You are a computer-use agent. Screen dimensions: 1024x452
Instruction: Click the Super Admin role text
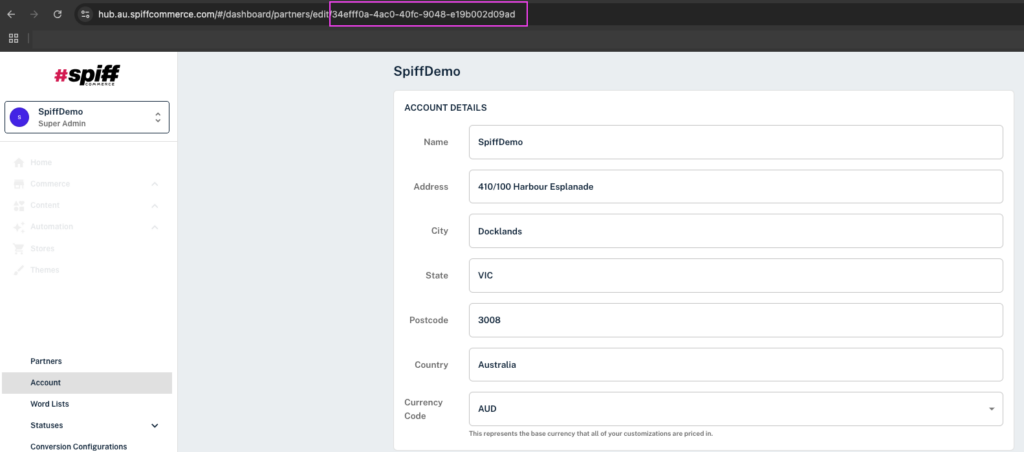pyautogui.click(x=61, y=123)
